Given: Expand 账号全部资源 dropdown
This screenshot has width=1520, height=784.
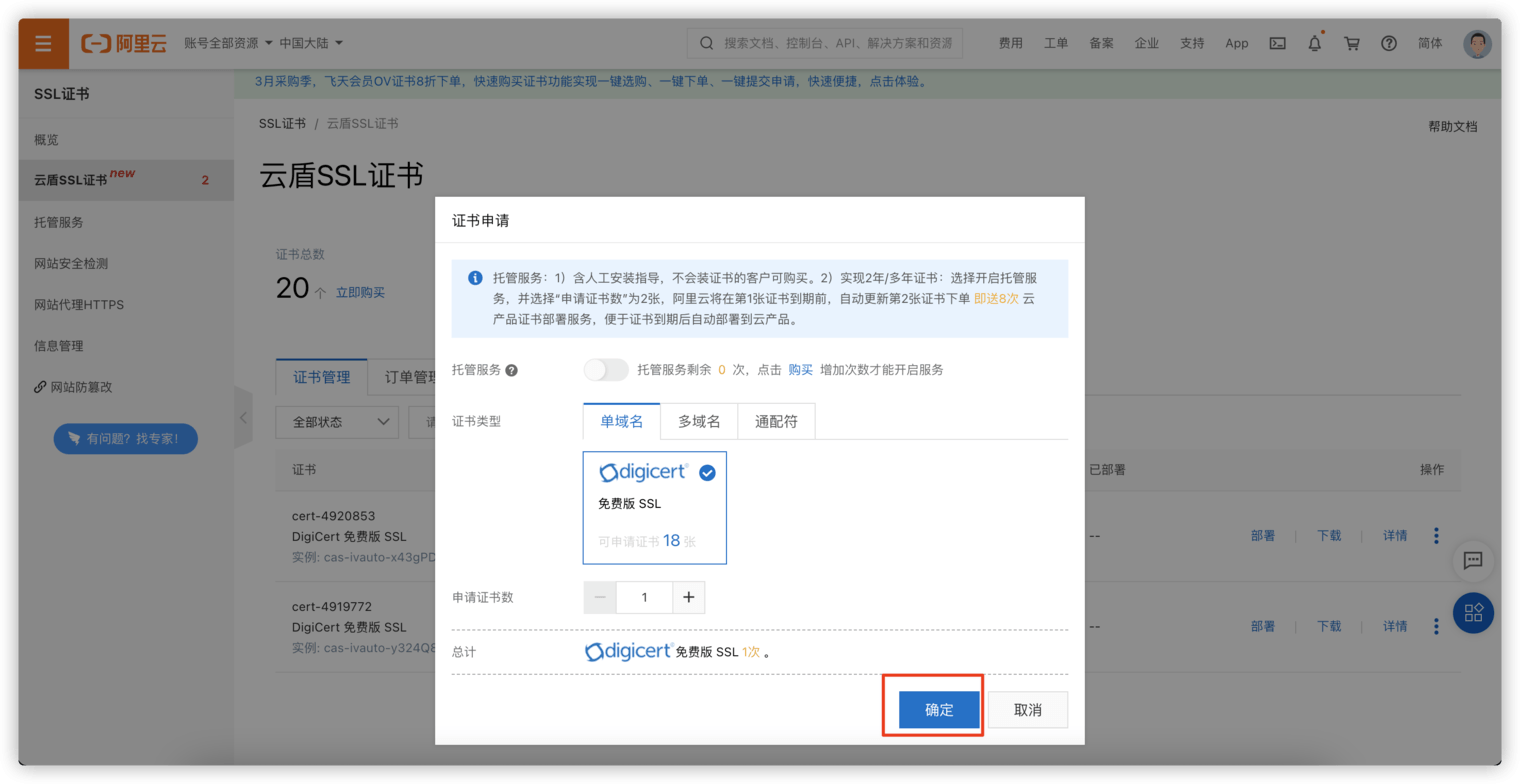Looking at the screenshot, I should (x=229, y=44).
